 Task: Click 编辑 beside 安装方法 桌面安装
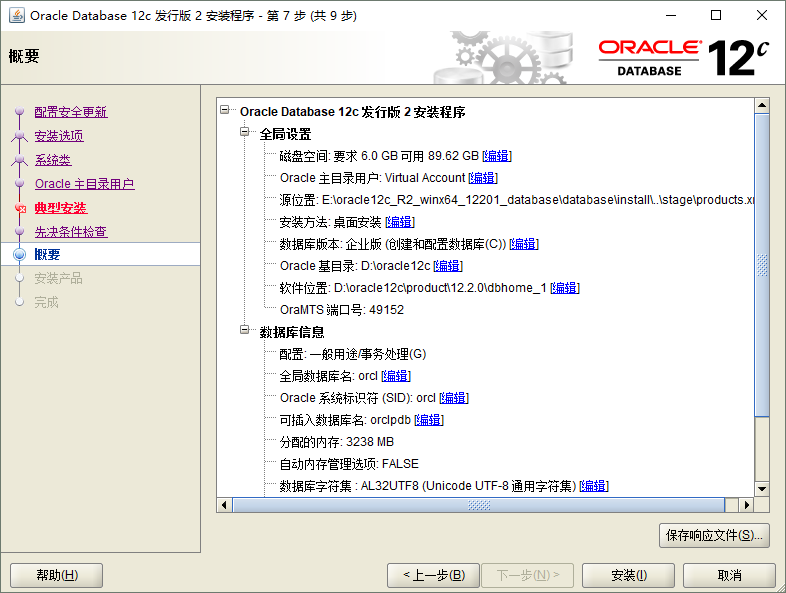pyautogui.click(x=400, y=222)
